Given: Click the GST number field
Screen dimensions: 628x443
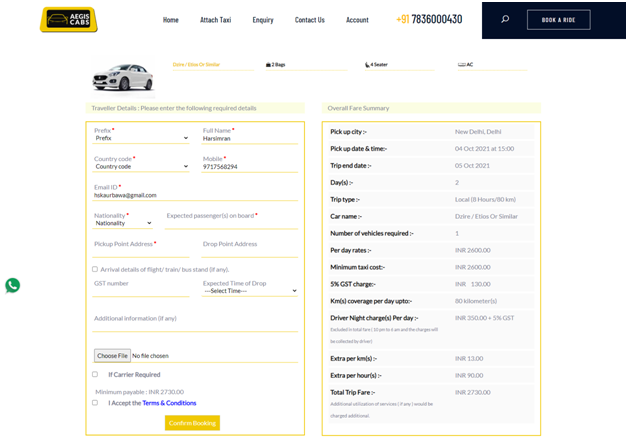Looking at the screenshot, I should [141, 292].
